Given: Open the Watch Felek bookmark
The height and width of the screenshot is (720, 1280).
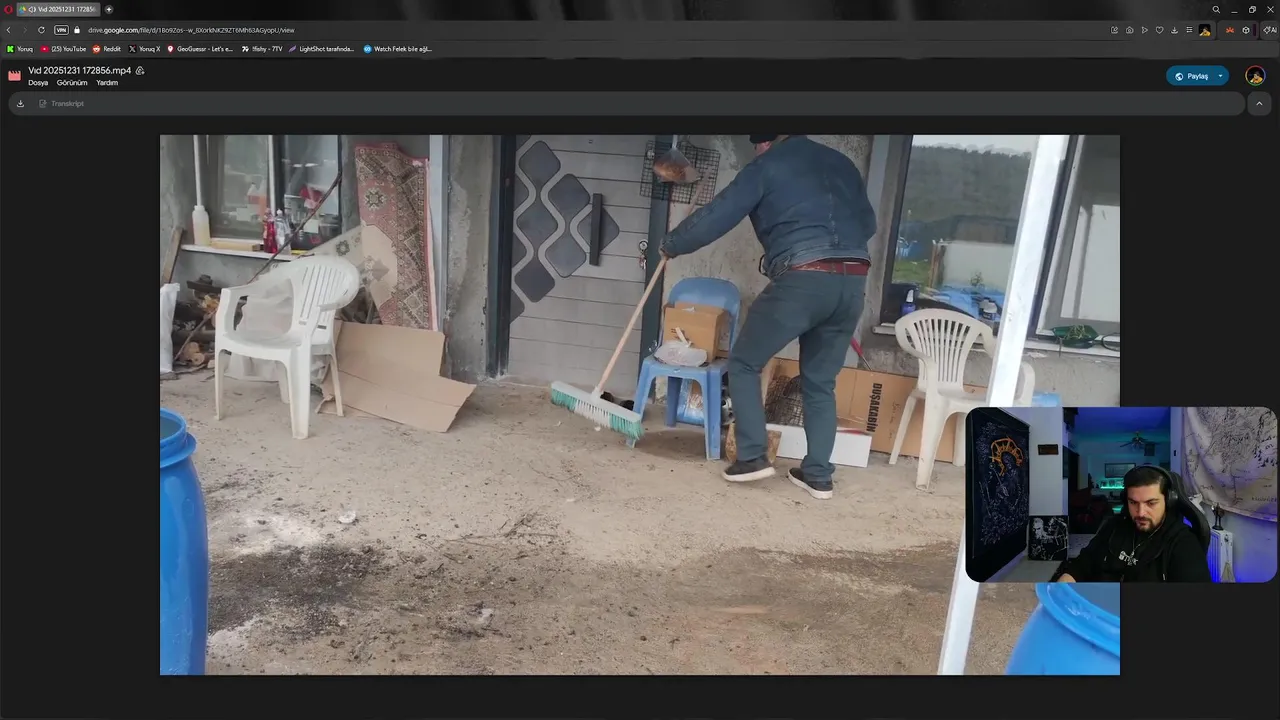Looking at the screenshot, I should click(x=398, y=49).
